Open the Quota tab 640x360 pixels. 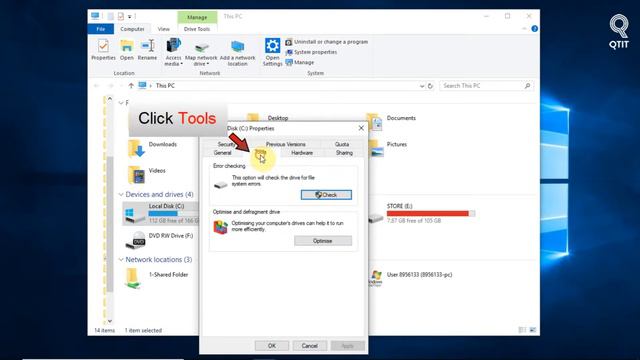coord(342,144)
